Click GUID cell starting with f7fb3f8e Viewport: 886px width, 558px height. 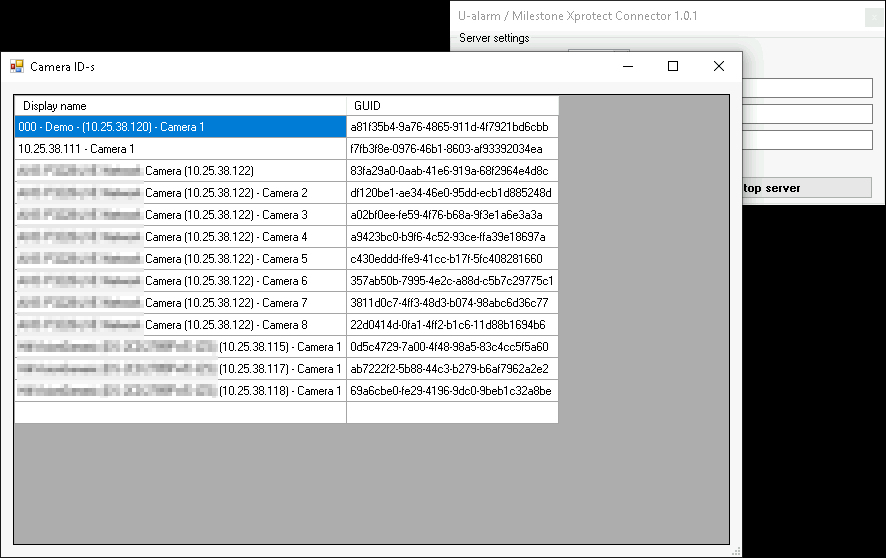point(451,149)
